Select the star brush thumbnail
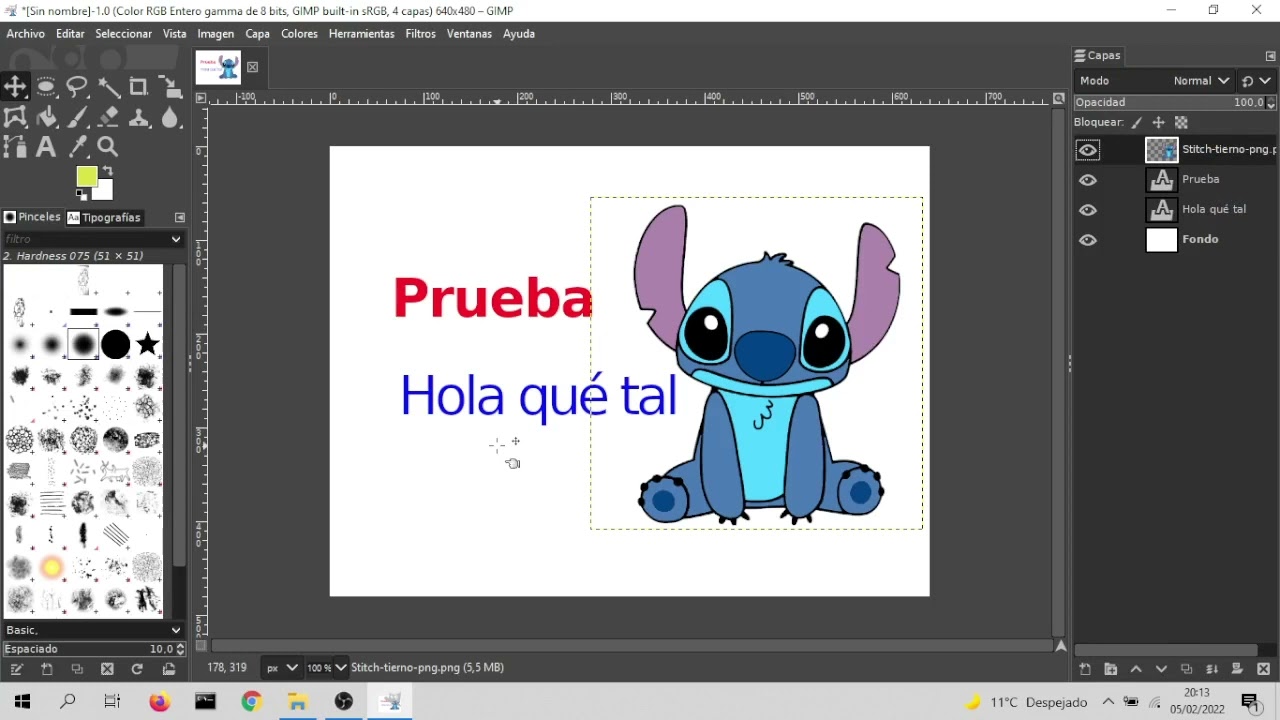The image size is (1280, 720). pos(148,345)
